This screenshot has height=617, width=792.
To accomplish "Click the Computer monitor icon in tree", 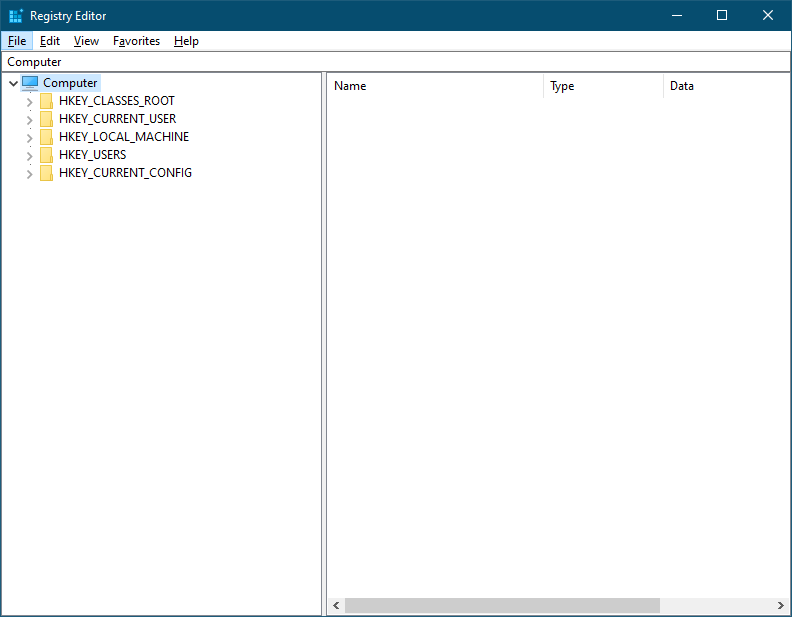I will [x=30, y=83].
